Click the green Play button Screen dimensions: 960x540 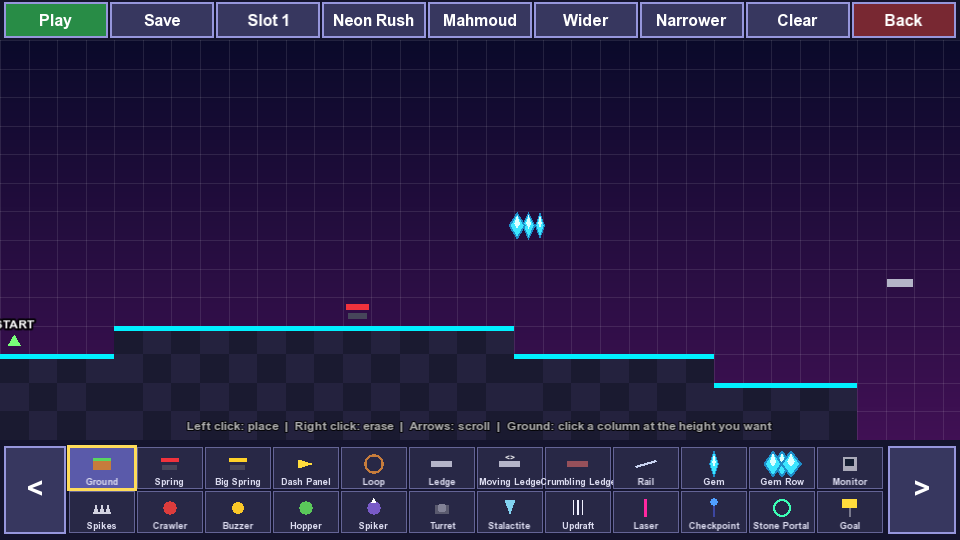pyautogui.click(x=56, y=20)
